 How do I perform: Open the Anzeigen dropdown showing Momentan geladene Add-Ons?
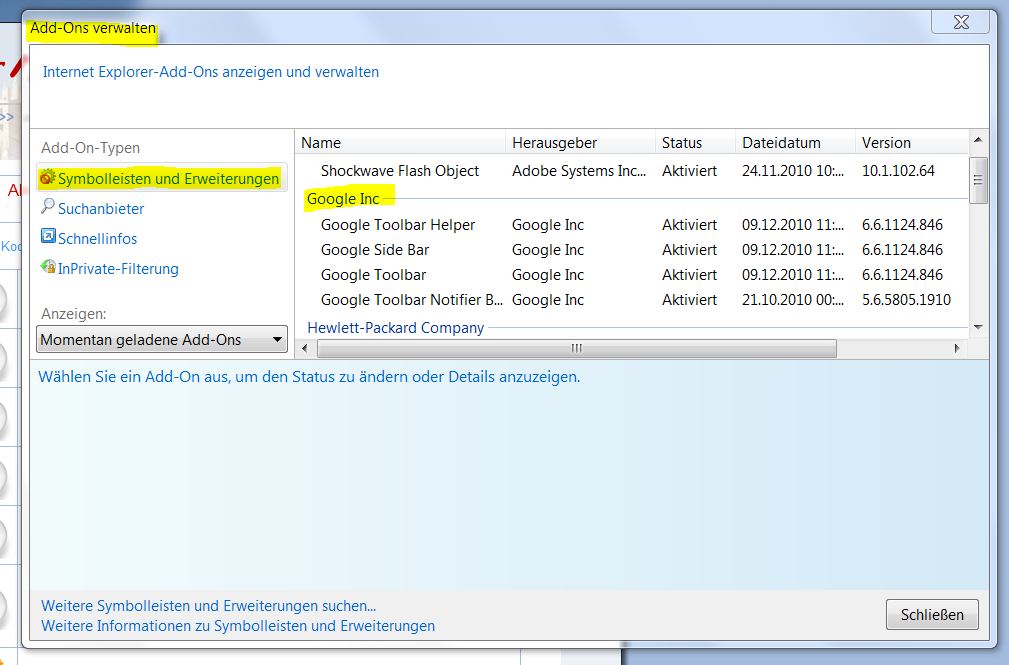pyautogui.click(x=162, y=339)
